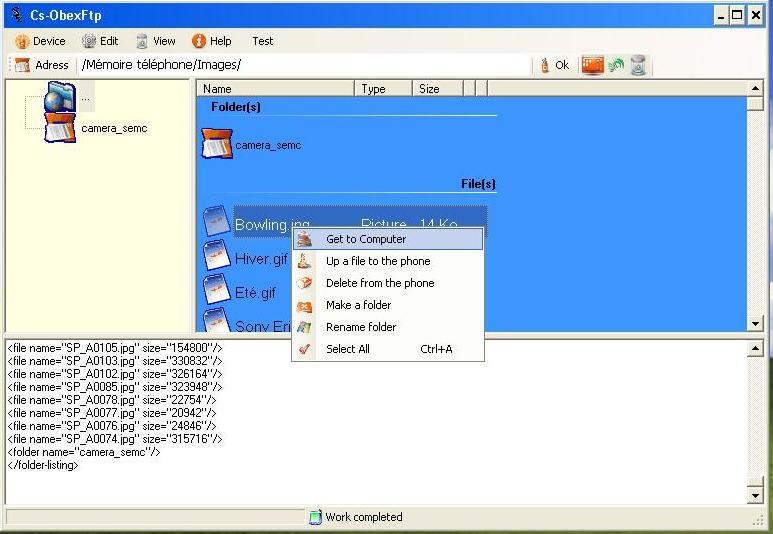
Task: Click file list scrollbar down arrow
Action: [755, 323]
